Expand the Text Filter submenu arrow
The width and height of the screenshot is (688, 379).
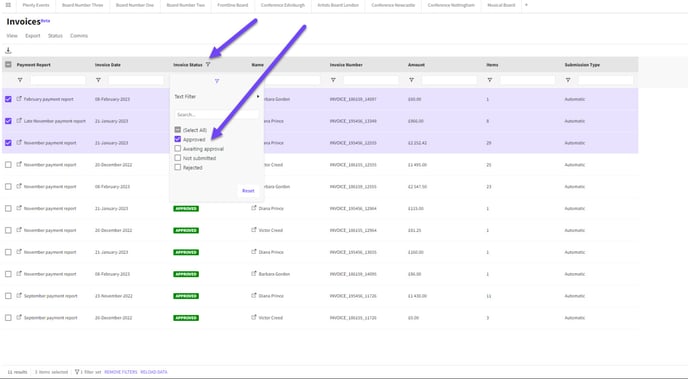pyautogui.click(x=258, y=97)
